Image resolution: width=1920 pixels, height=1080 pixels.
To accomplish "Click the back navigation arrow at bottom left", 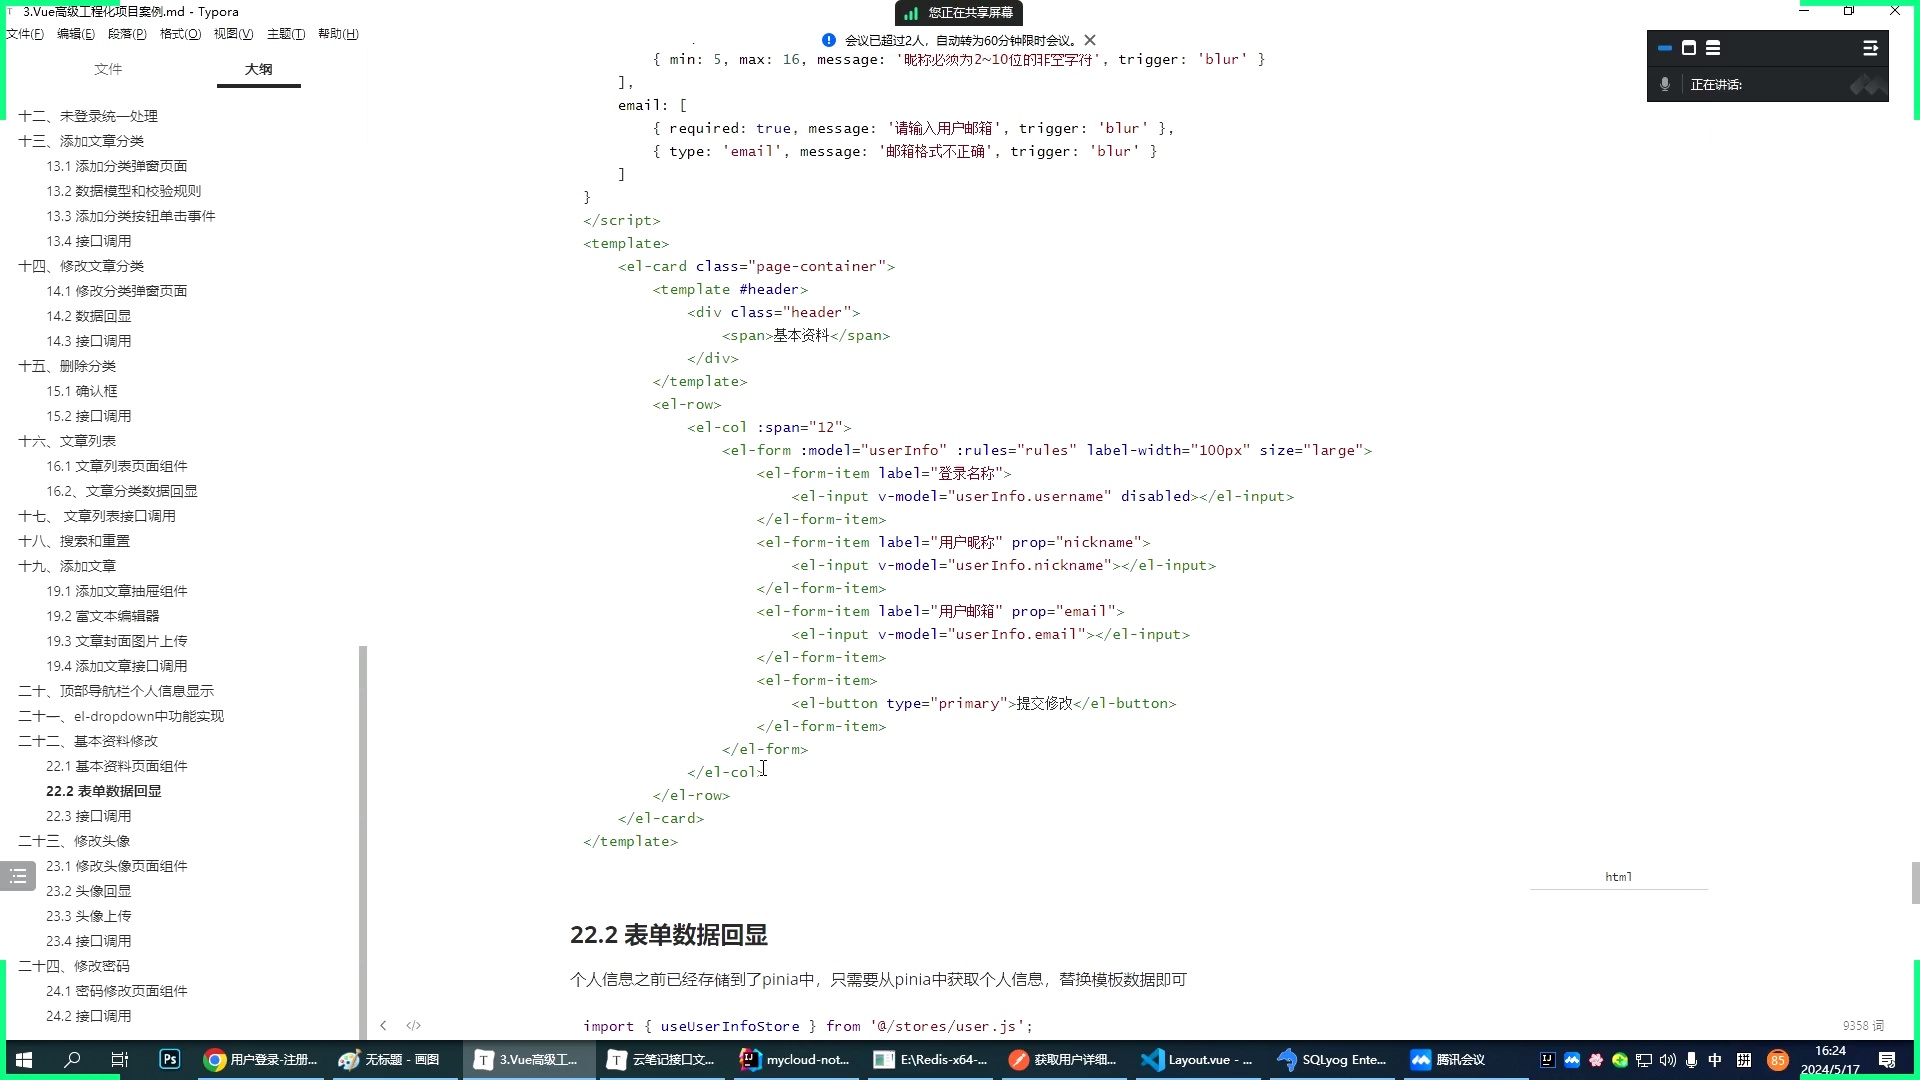I will [384, 1025].
